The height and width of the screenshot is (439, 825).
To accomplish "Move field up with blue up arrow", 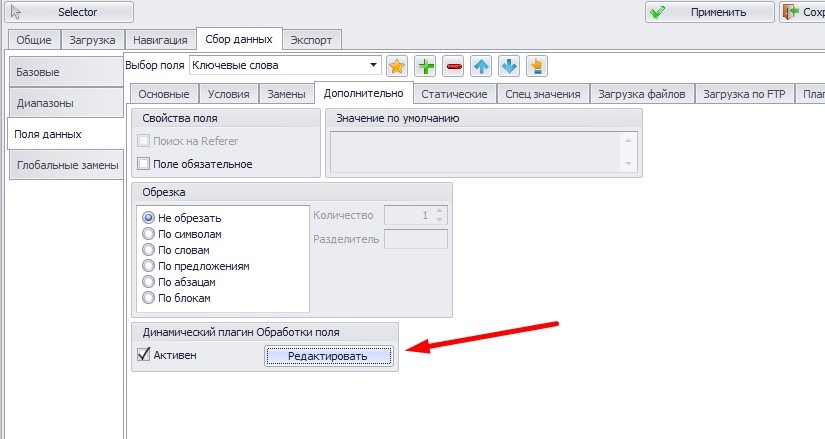I will click(x=481, y=66).
